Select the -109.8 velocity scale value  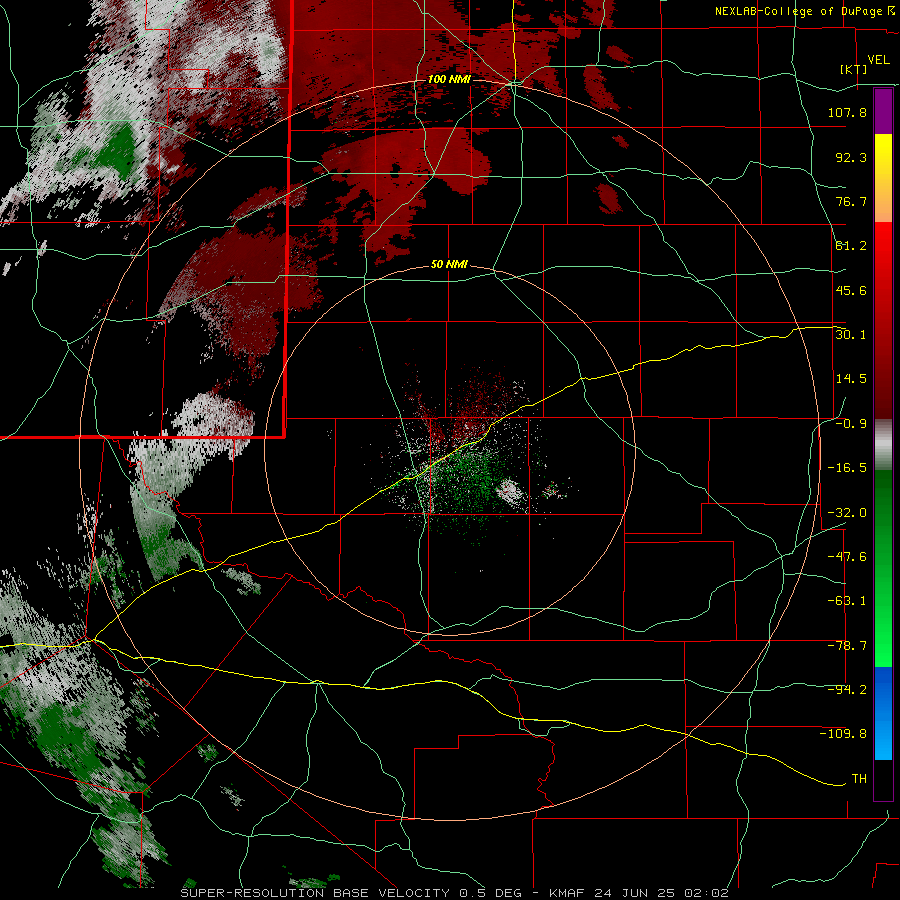click(x=843, y=734)
